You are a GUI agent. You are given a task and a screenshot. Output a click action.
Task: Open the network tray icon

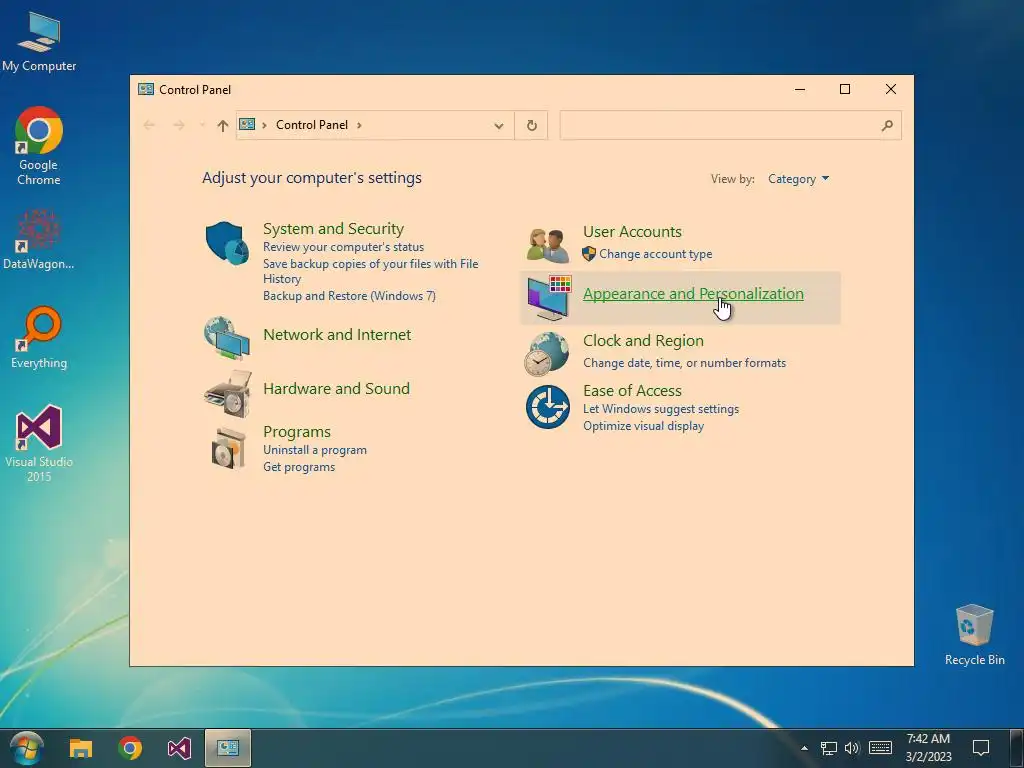point(829,748)
